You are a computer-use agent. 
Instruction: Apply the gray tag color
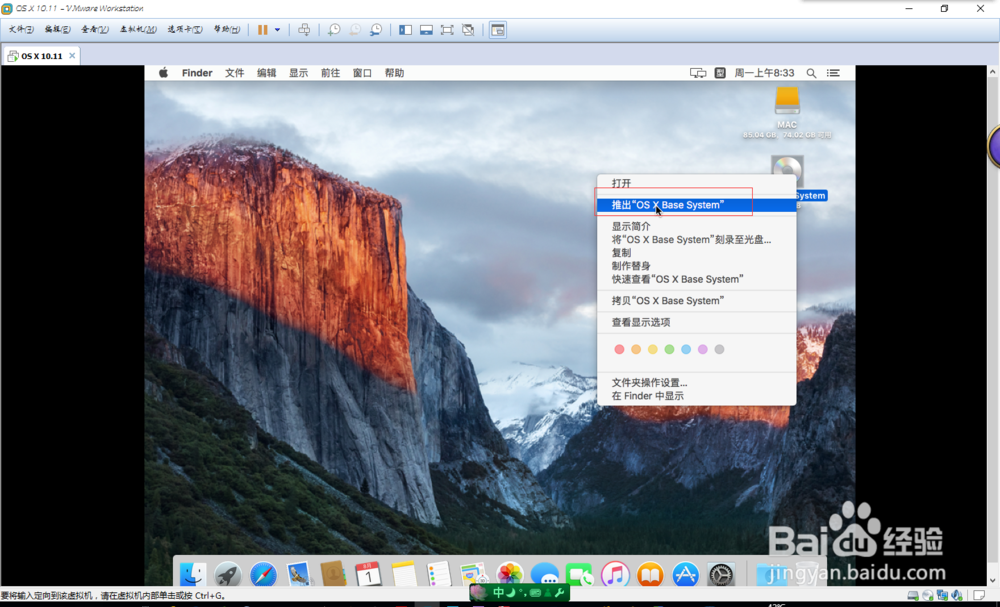(x=719, y=349)
